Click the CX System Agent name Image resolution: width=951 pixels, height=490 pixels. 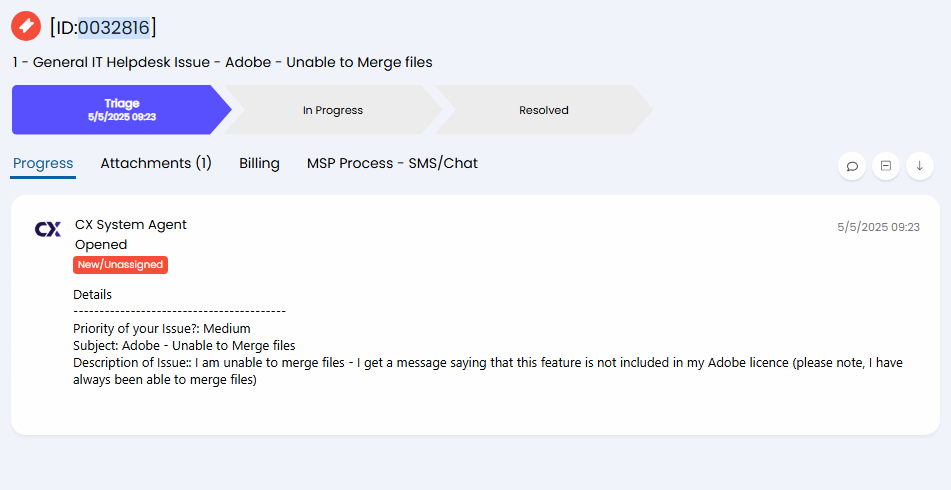(131, 224)
